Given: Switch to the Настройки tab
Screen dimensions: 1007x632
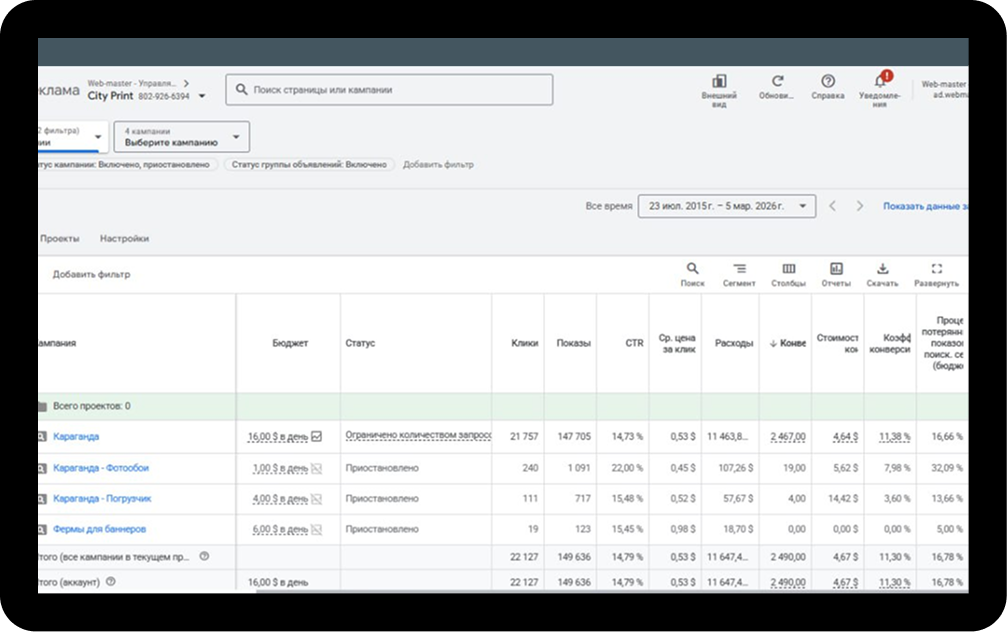Looking at the screenshot, I should click(124, 239).
